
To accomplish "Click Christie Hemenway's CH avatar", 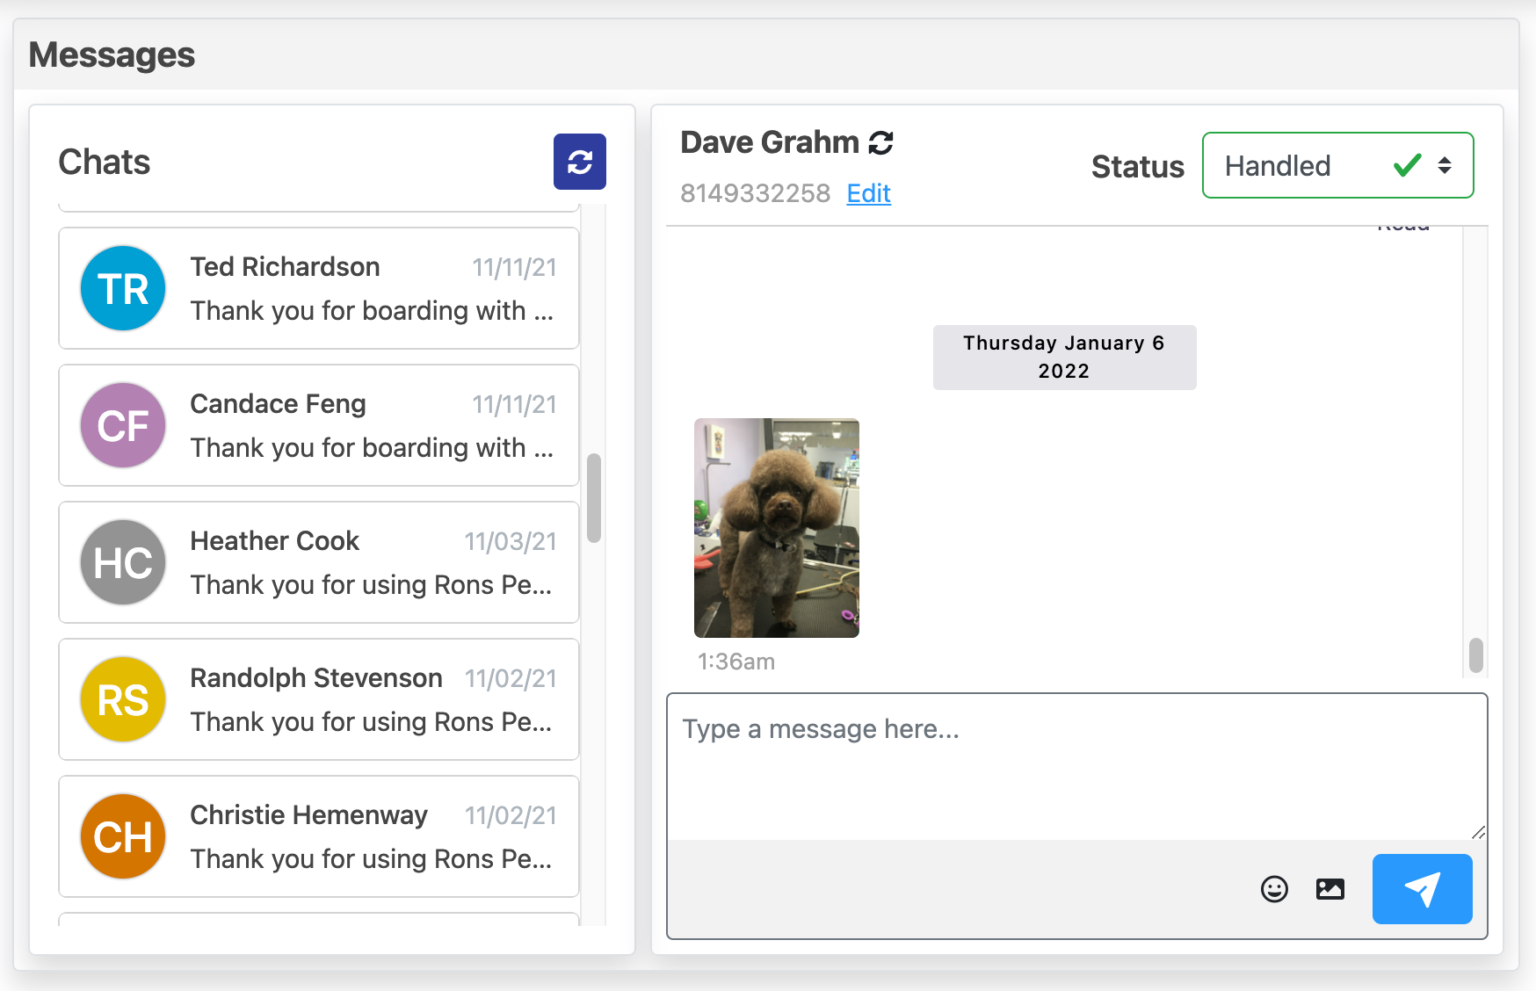I will [x=122, y=836].
